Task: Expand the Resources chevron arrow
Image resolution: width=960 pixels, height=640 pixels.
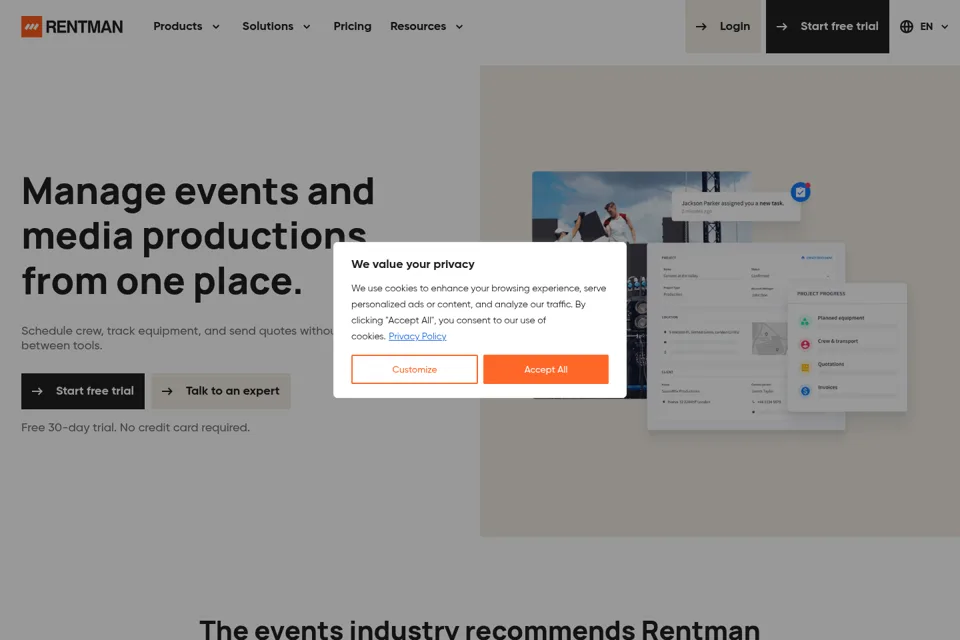Action: [459, 27]
